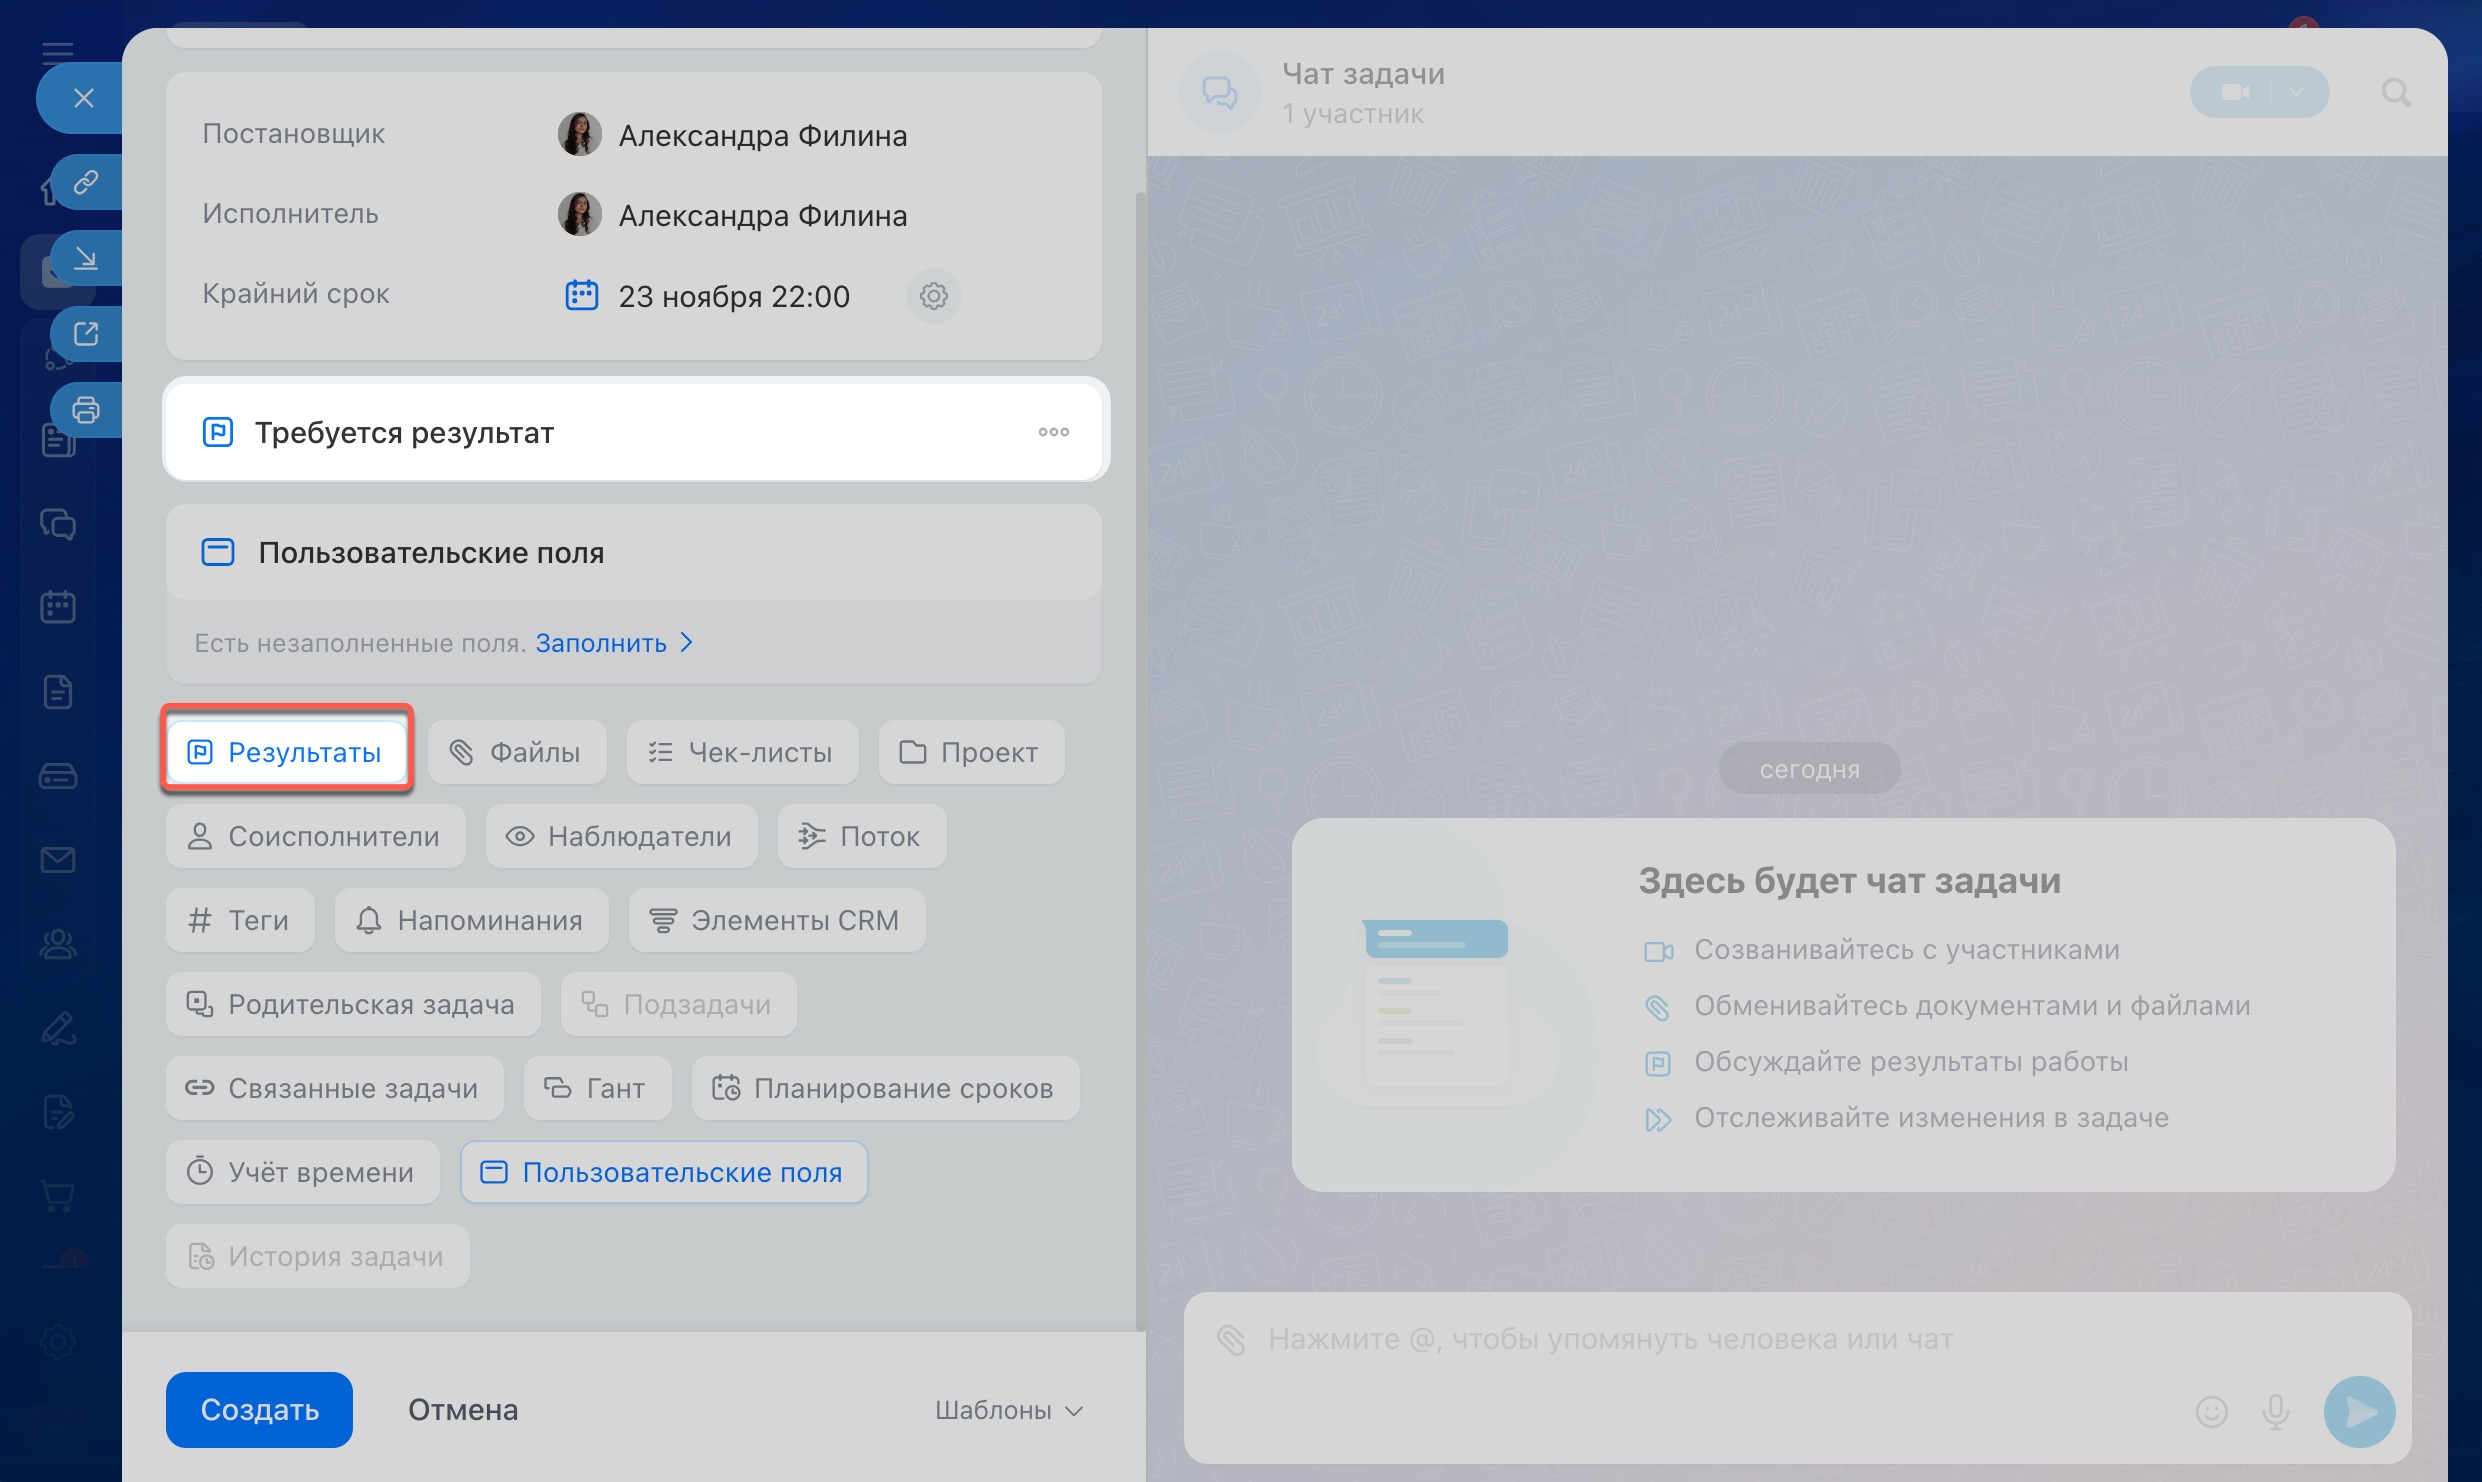2482x1482 pixels.
Task: Expand the Шаблоны dropdown
Action: (1008, 1410)
